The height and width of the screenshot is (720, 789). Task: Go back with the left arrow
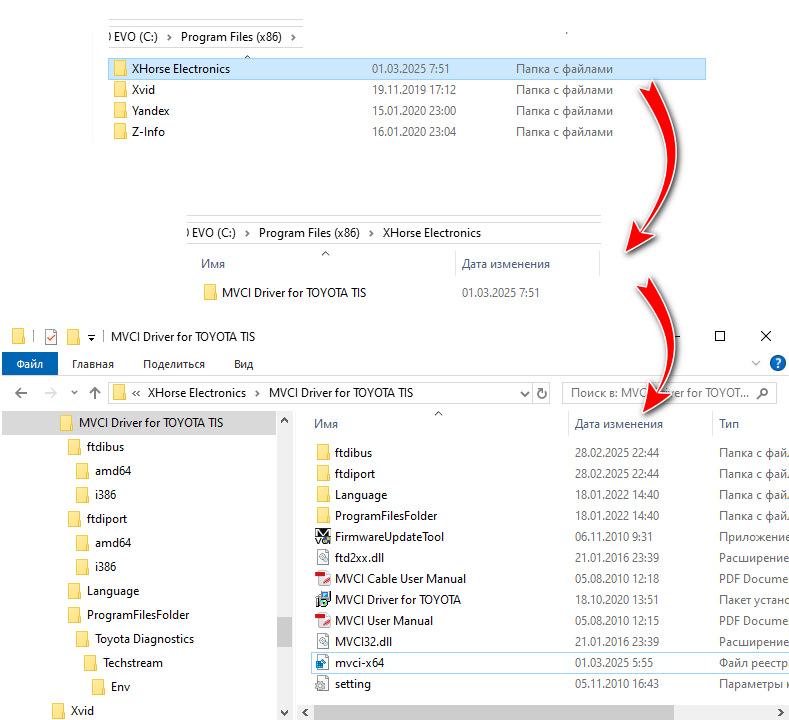(21, 393)
